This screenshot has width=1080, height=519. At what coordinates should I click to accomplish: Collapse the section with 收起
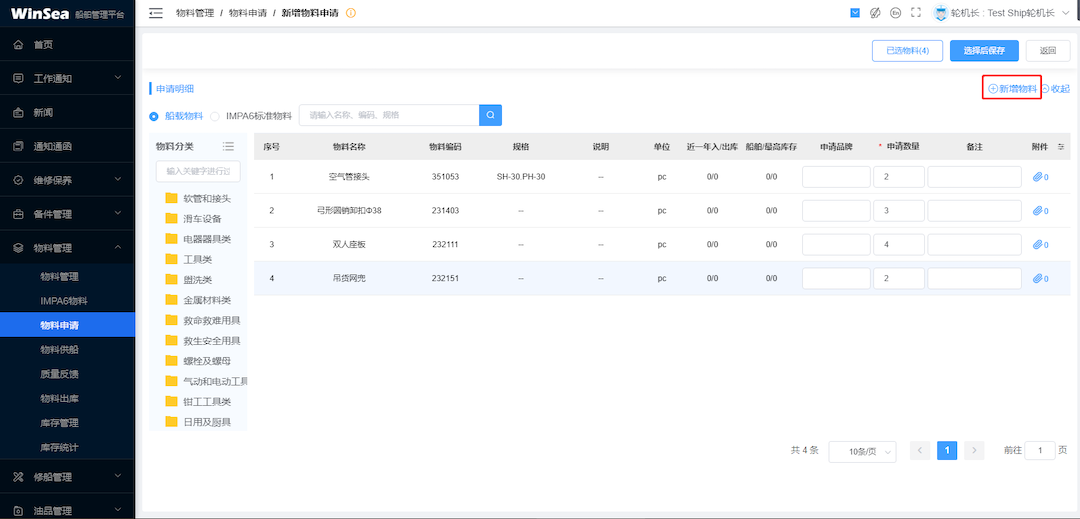tap(1055, 89)
